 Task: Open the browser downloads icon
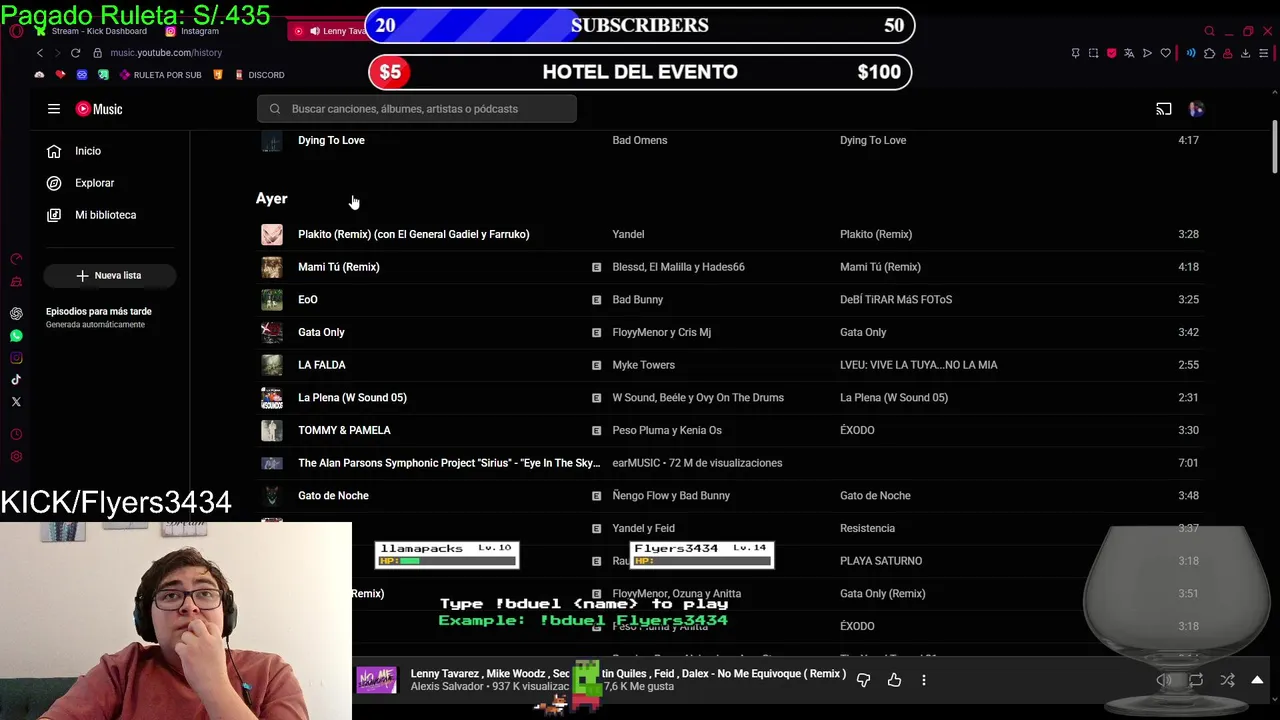(1245, 53)
